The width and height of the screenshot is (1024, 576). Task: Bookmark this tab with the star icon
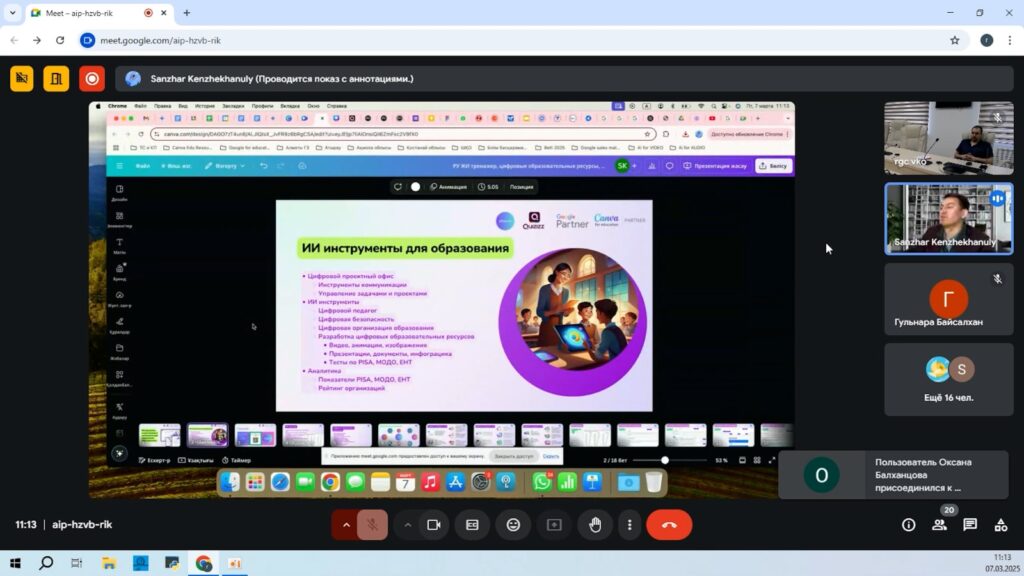tap(955, 40)
